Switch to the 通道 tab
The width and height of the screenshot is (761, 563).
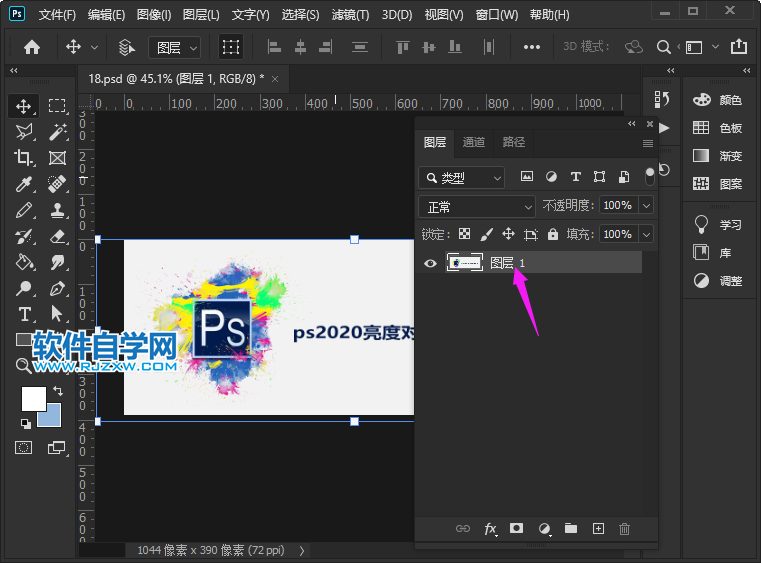pyautogui.click(x=474, y=143)
